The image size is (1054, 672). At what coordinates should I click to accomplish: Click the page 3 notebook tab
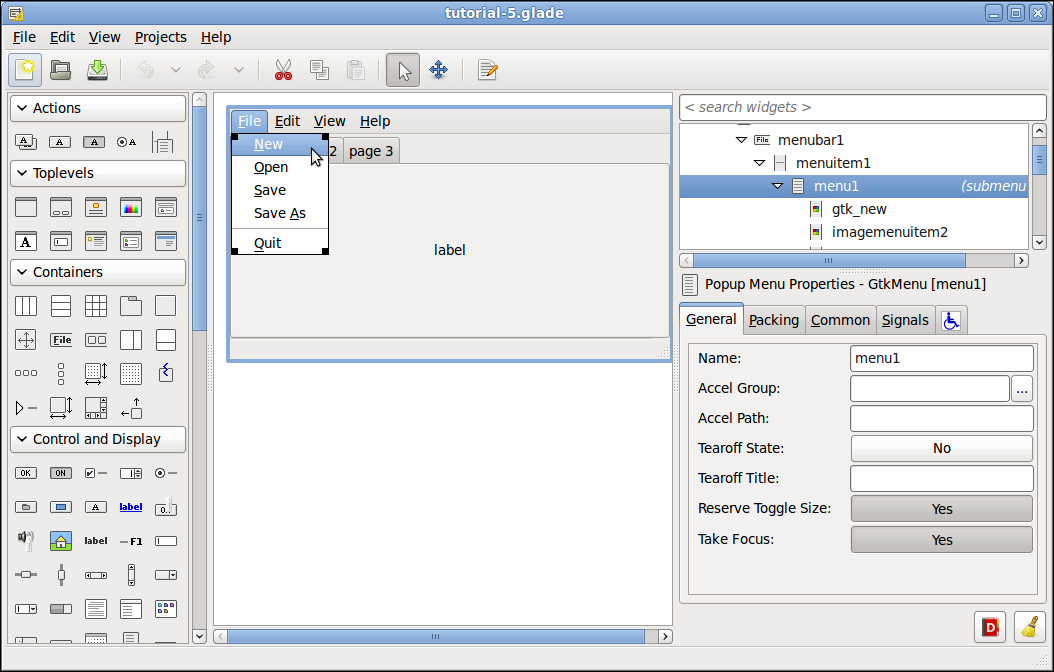click(371, 151)
